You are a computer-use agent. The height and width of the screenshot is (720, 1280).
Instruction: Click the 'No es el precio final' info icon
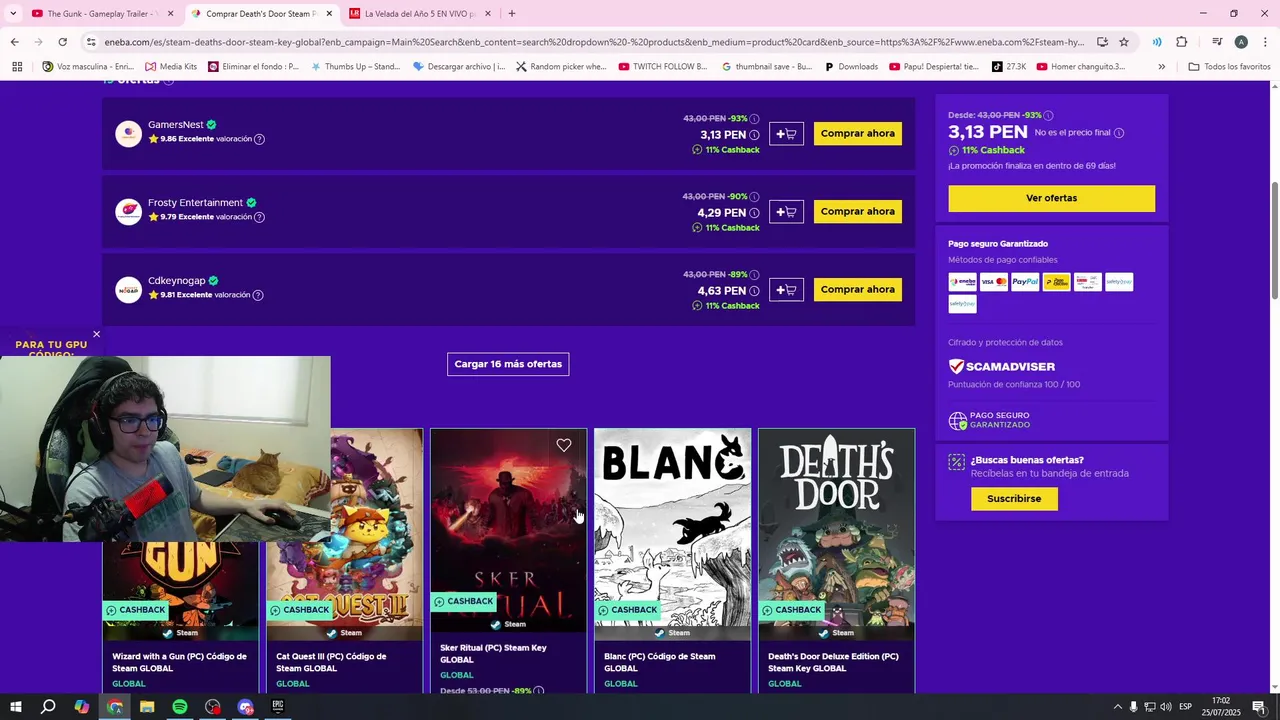coord(1119,133)
